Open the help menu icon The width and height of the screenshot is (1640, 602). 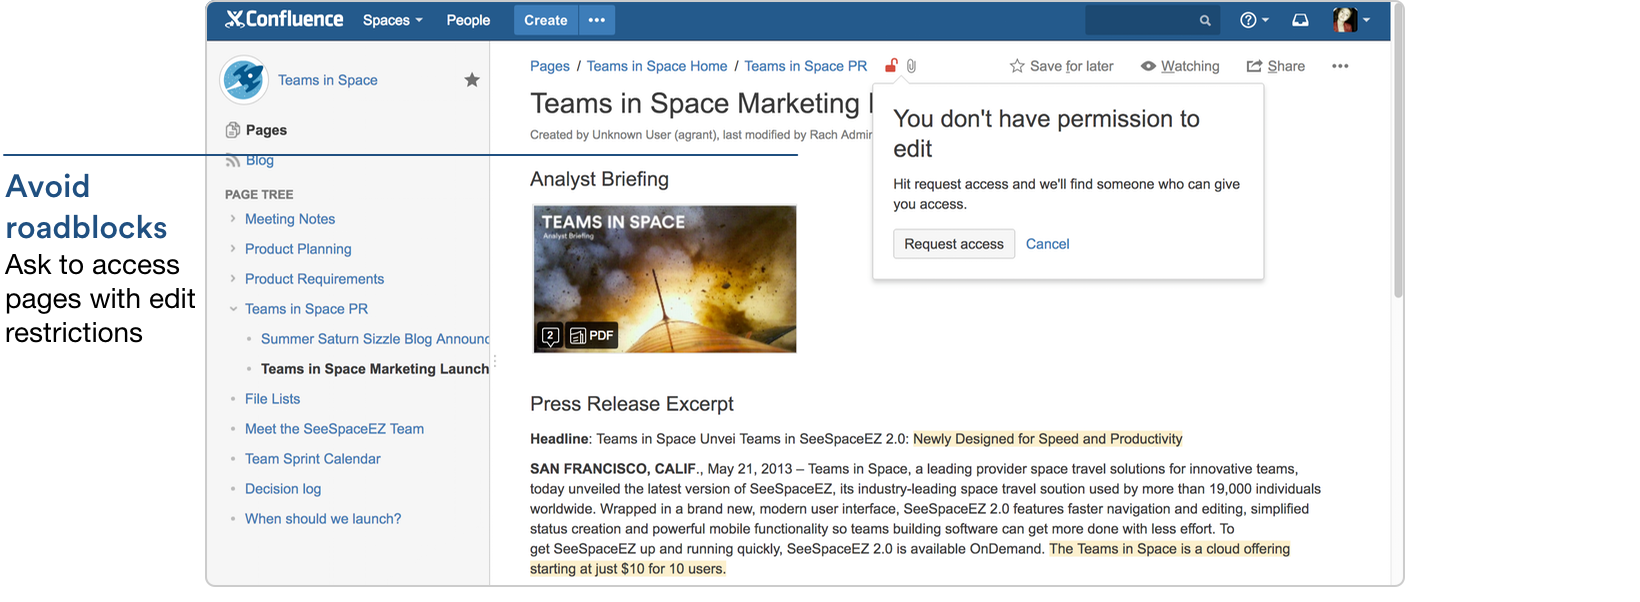click(x=1254, y=20)
